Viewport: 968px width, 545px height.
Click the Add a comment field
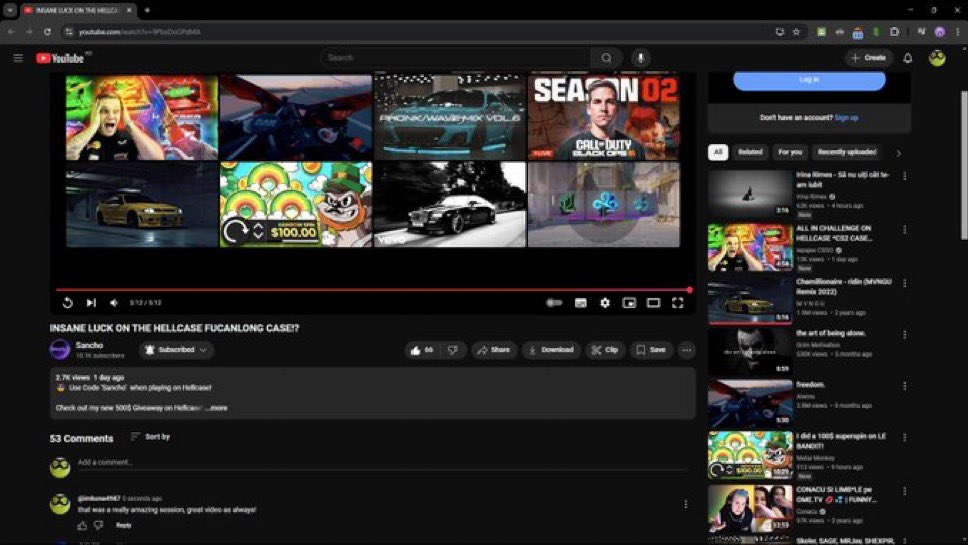click(x=383, y=462)
